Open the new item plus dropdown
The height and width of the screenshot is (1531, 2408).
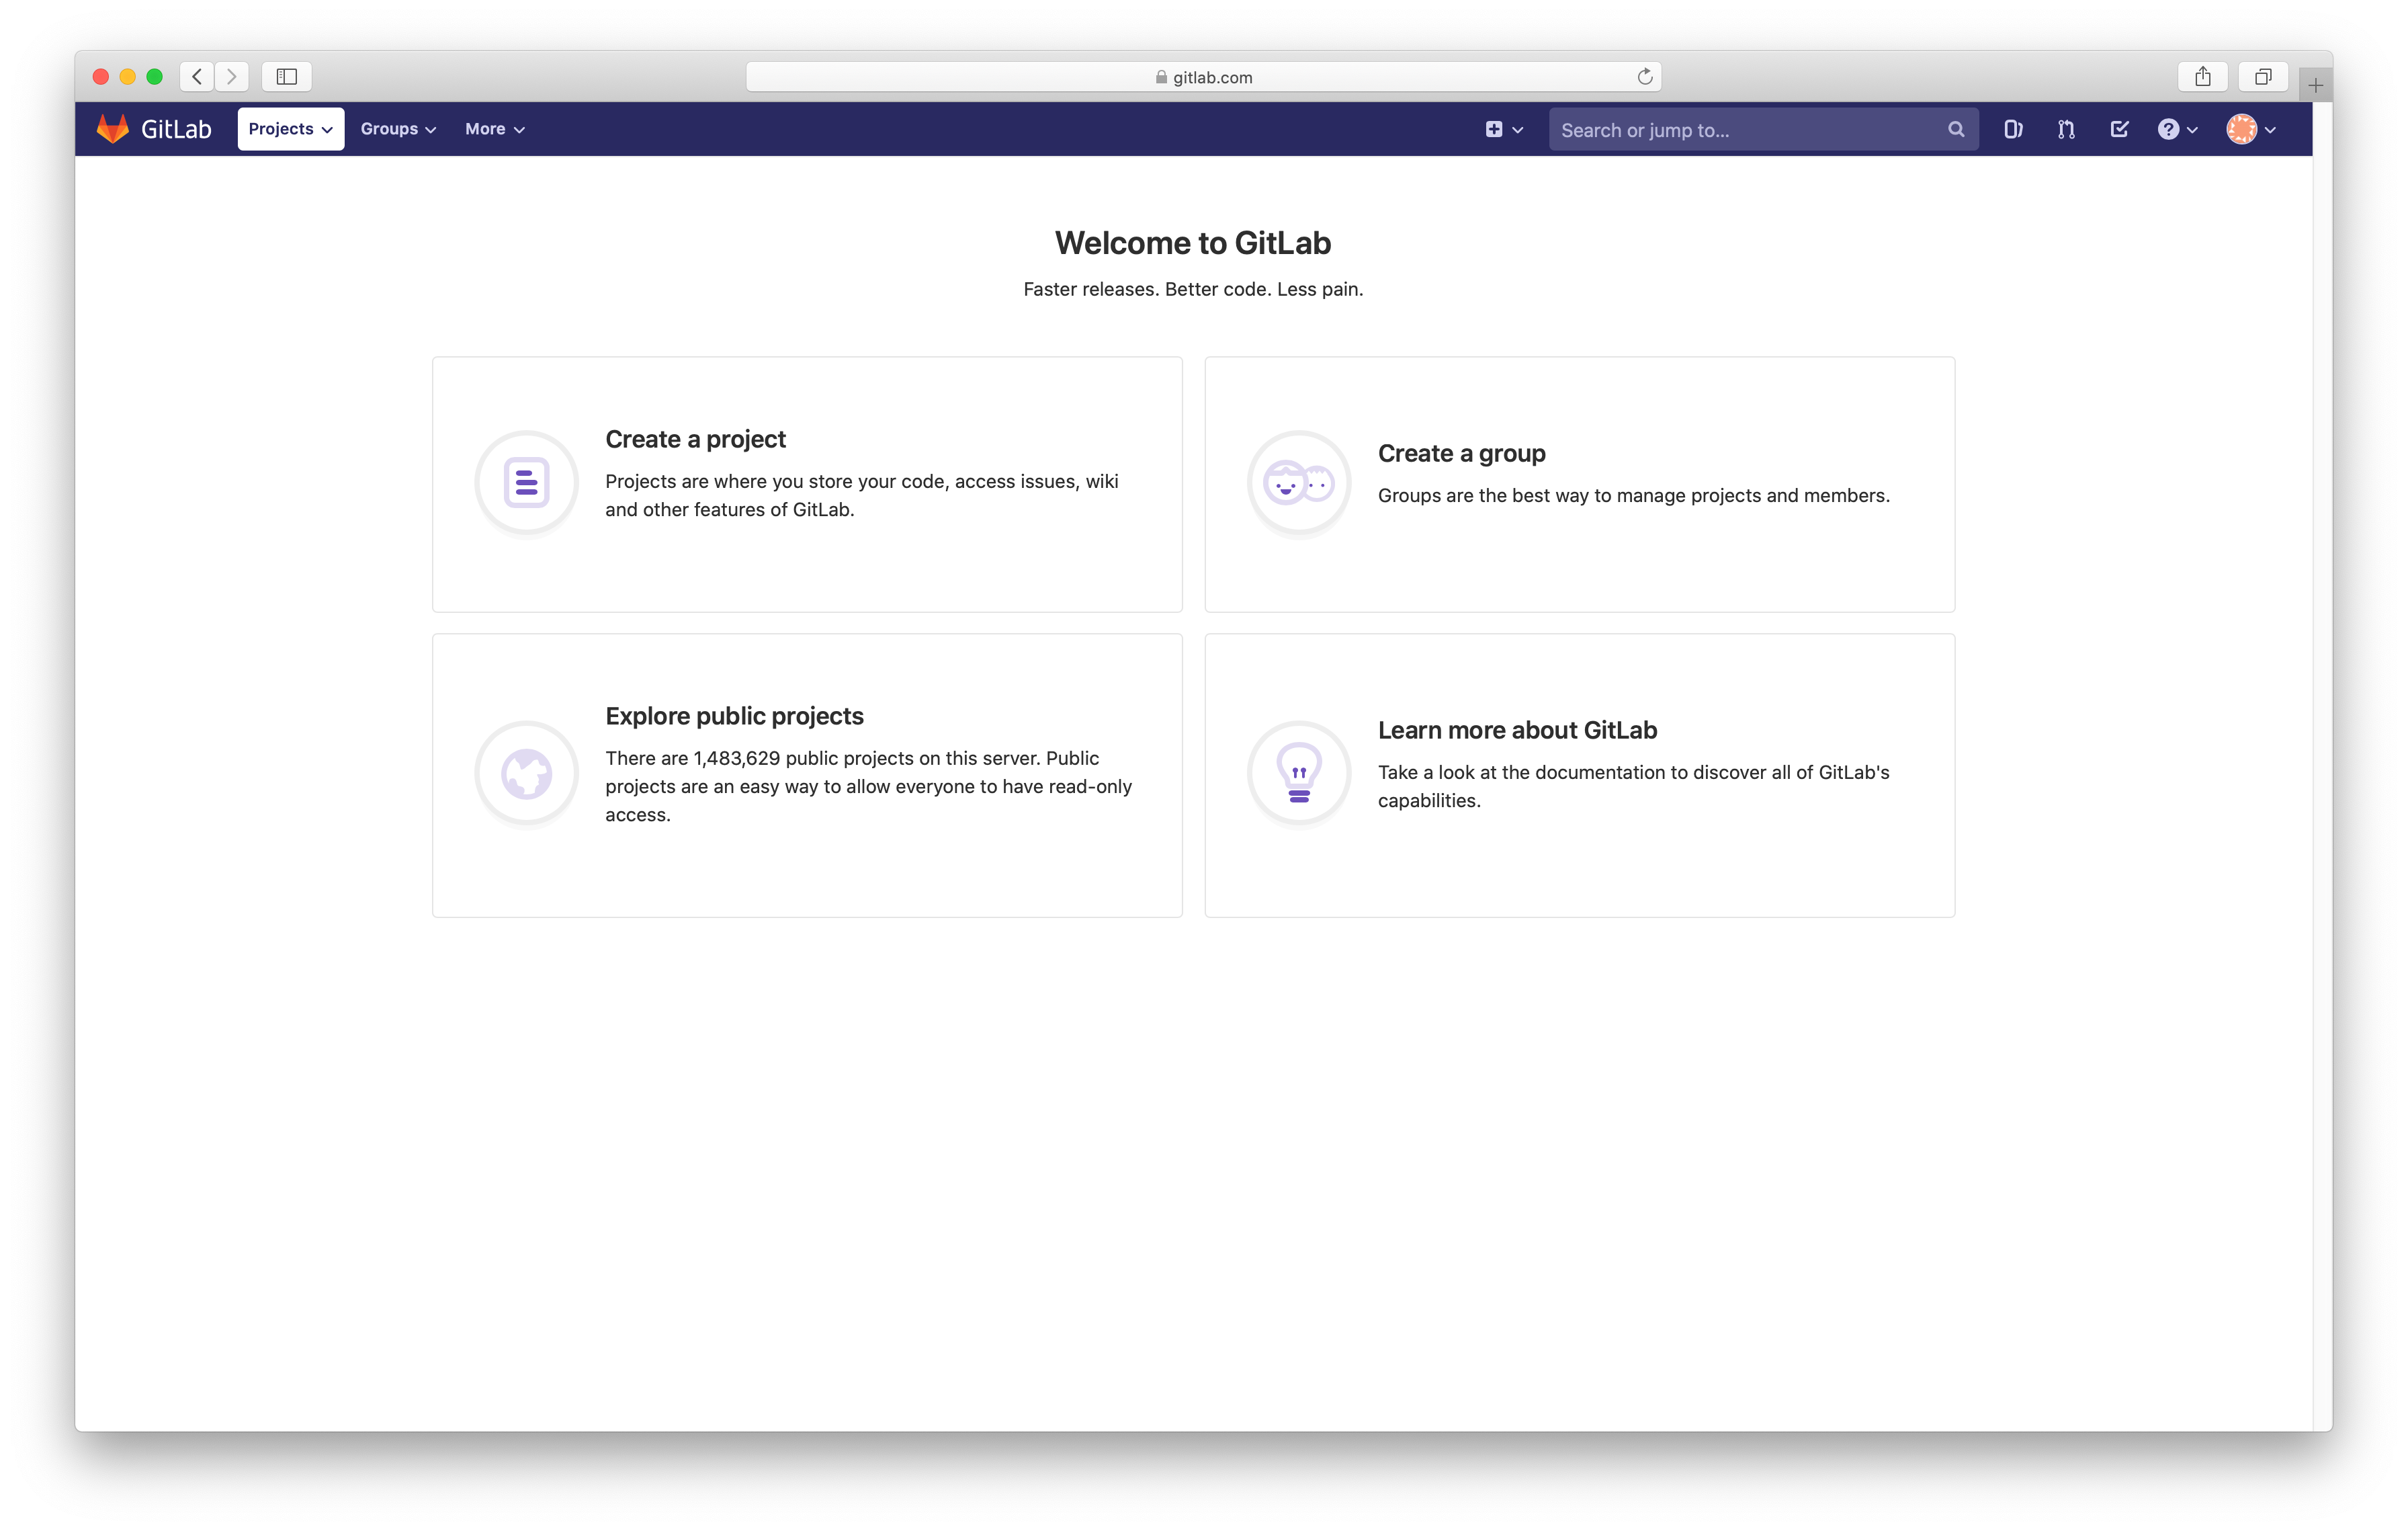click(x=1503, y=129)
